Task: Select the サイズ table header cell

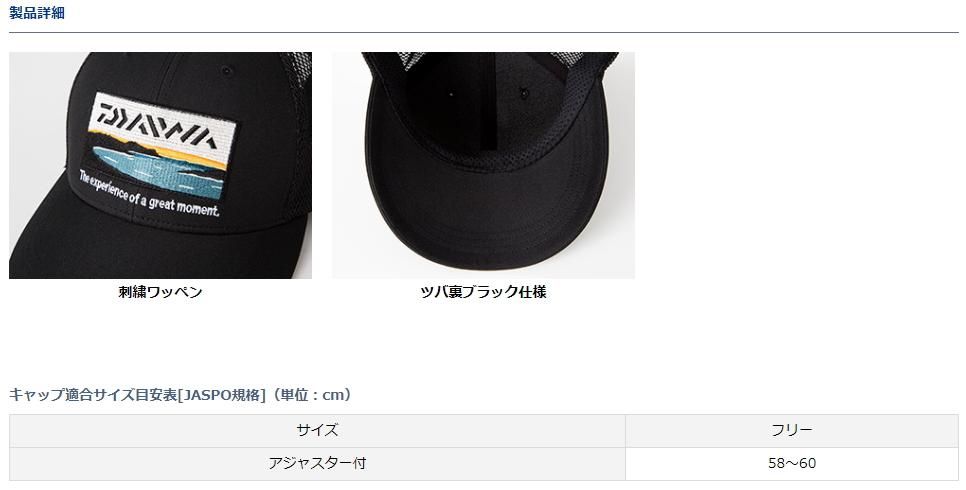Action: 317,430
